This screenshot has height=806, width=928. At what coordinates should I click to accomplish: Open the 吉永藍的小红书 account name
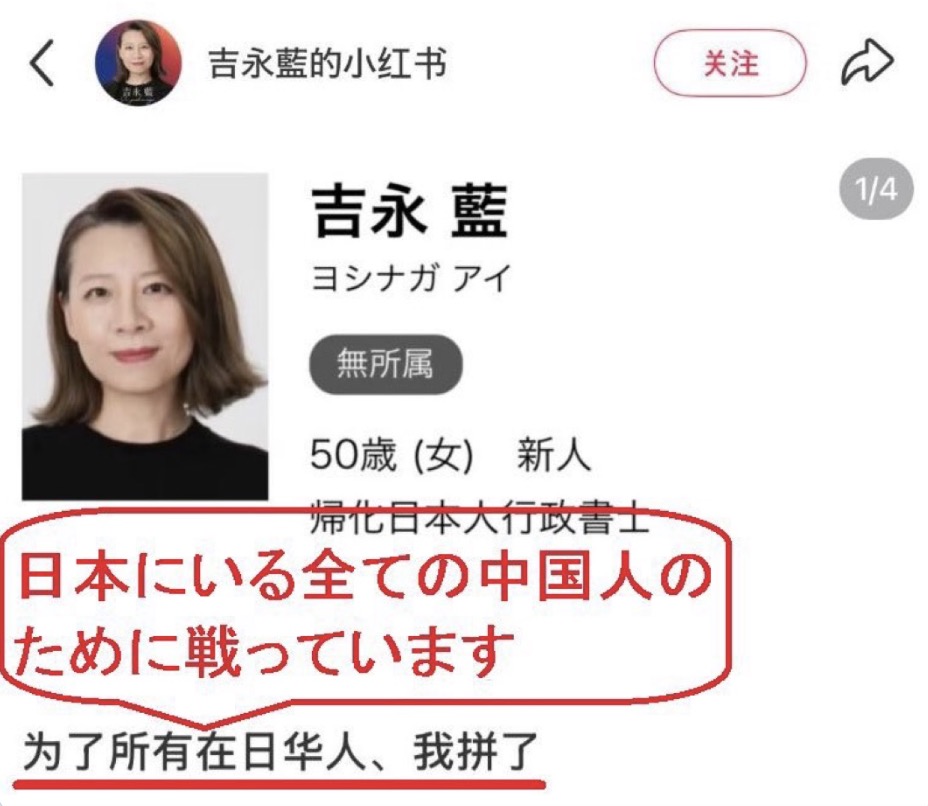click(327, 63)
